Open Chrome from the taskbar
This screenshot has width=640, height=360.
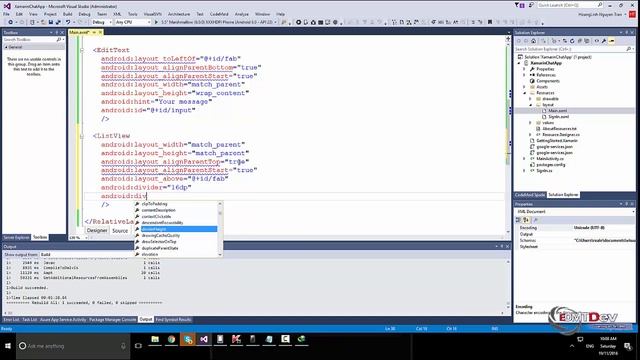pos(171,339)
